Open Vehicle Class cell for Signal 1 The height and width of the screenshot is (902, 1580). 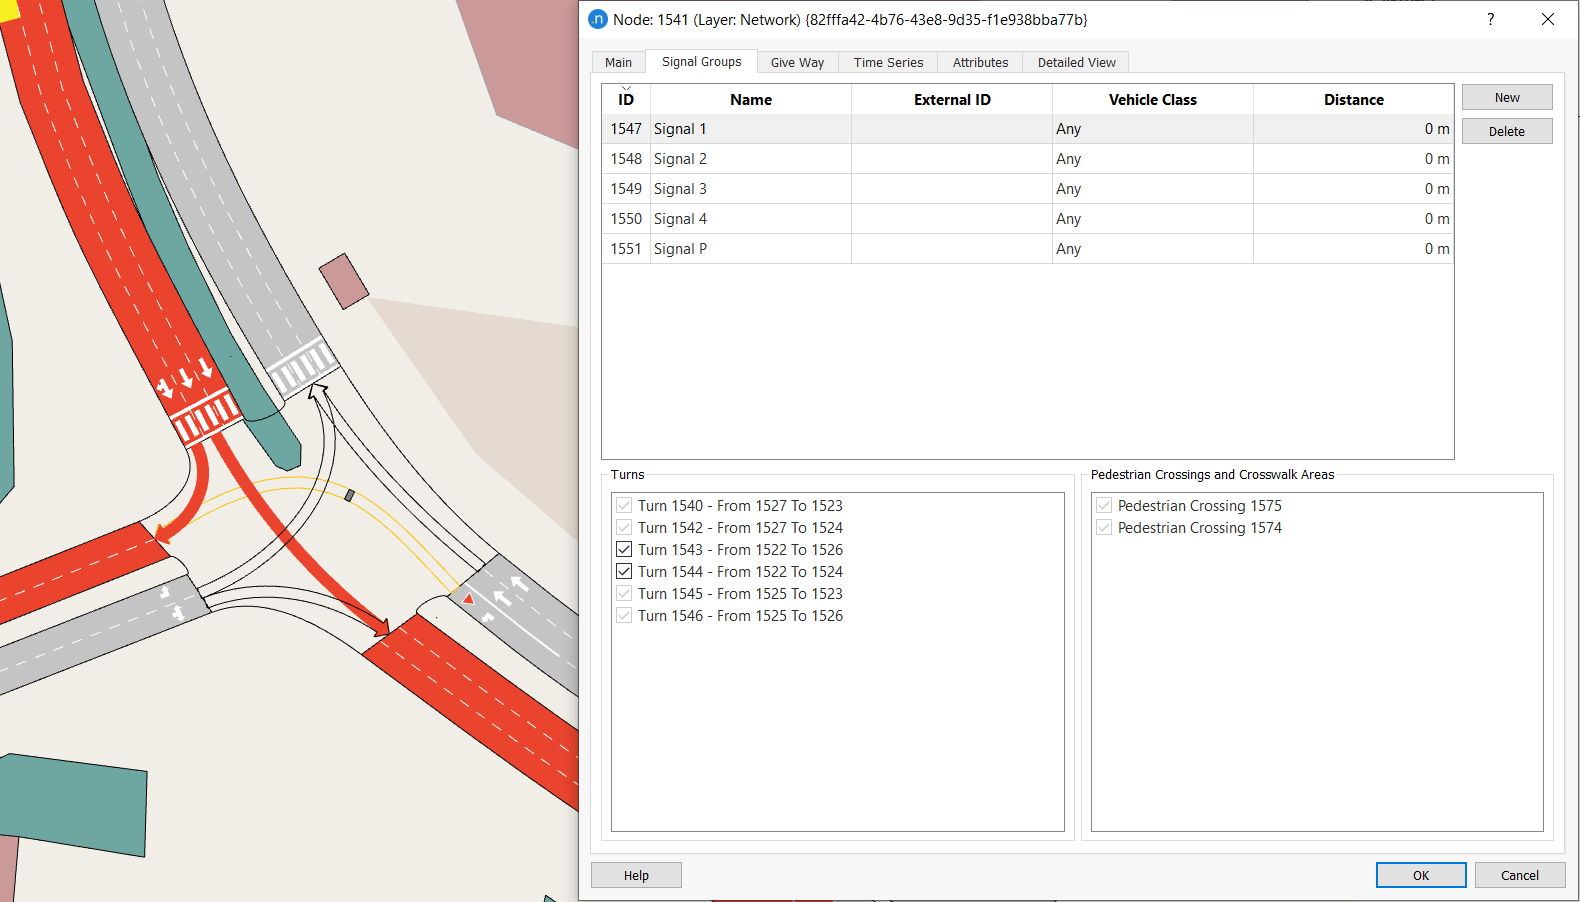tap(1151, 129)
